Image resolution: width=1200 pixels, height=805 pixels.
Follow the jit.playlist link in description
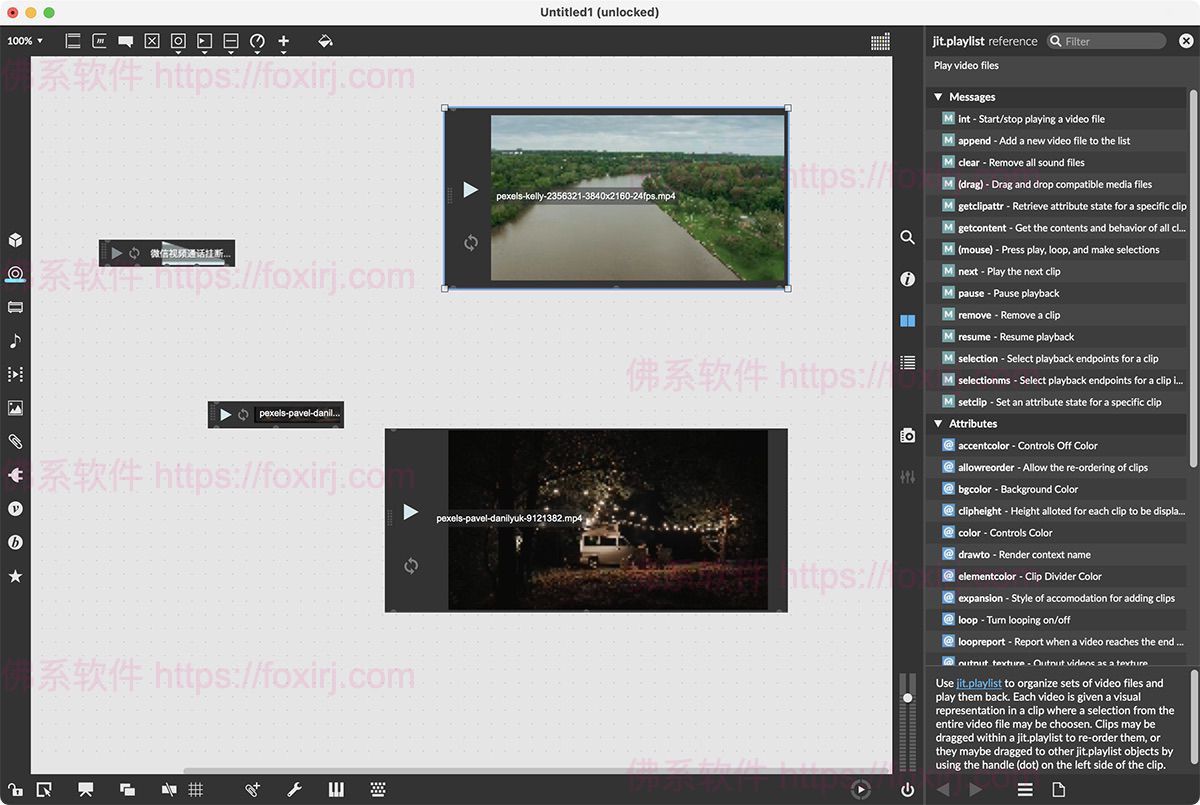[x=978, y=683]
